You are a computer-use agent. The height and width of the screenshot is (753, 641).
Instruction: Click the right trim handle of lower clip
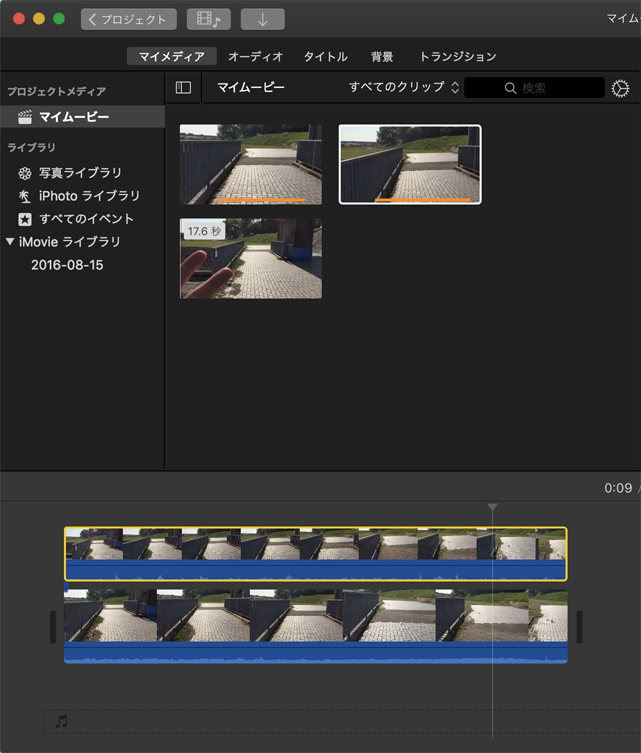tap(580, 627)
